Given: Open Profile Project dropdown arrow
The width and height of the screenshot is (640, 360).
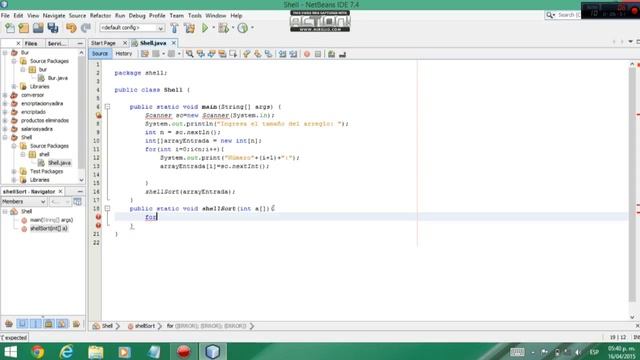Looking at the screenshot, I should (x=252, y=28).
